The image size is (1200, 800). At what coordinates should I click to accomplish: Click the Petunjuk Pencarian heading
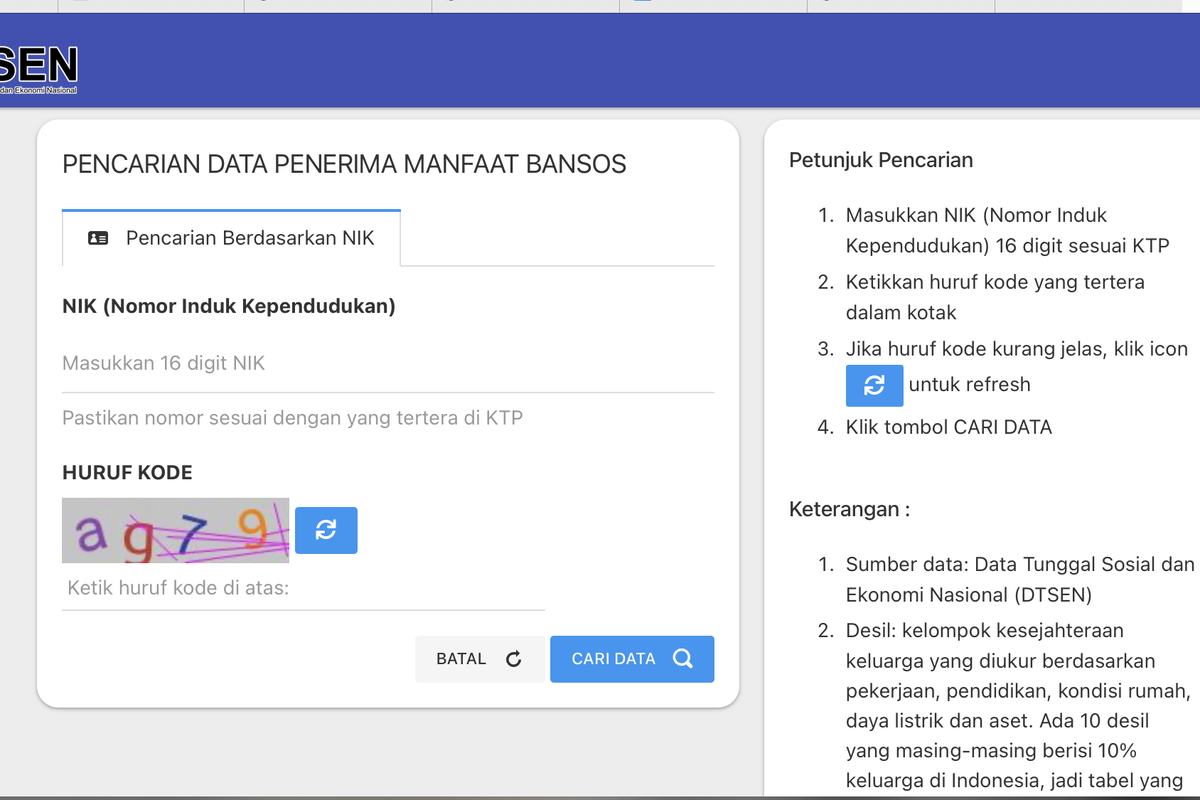click(881, 159)
